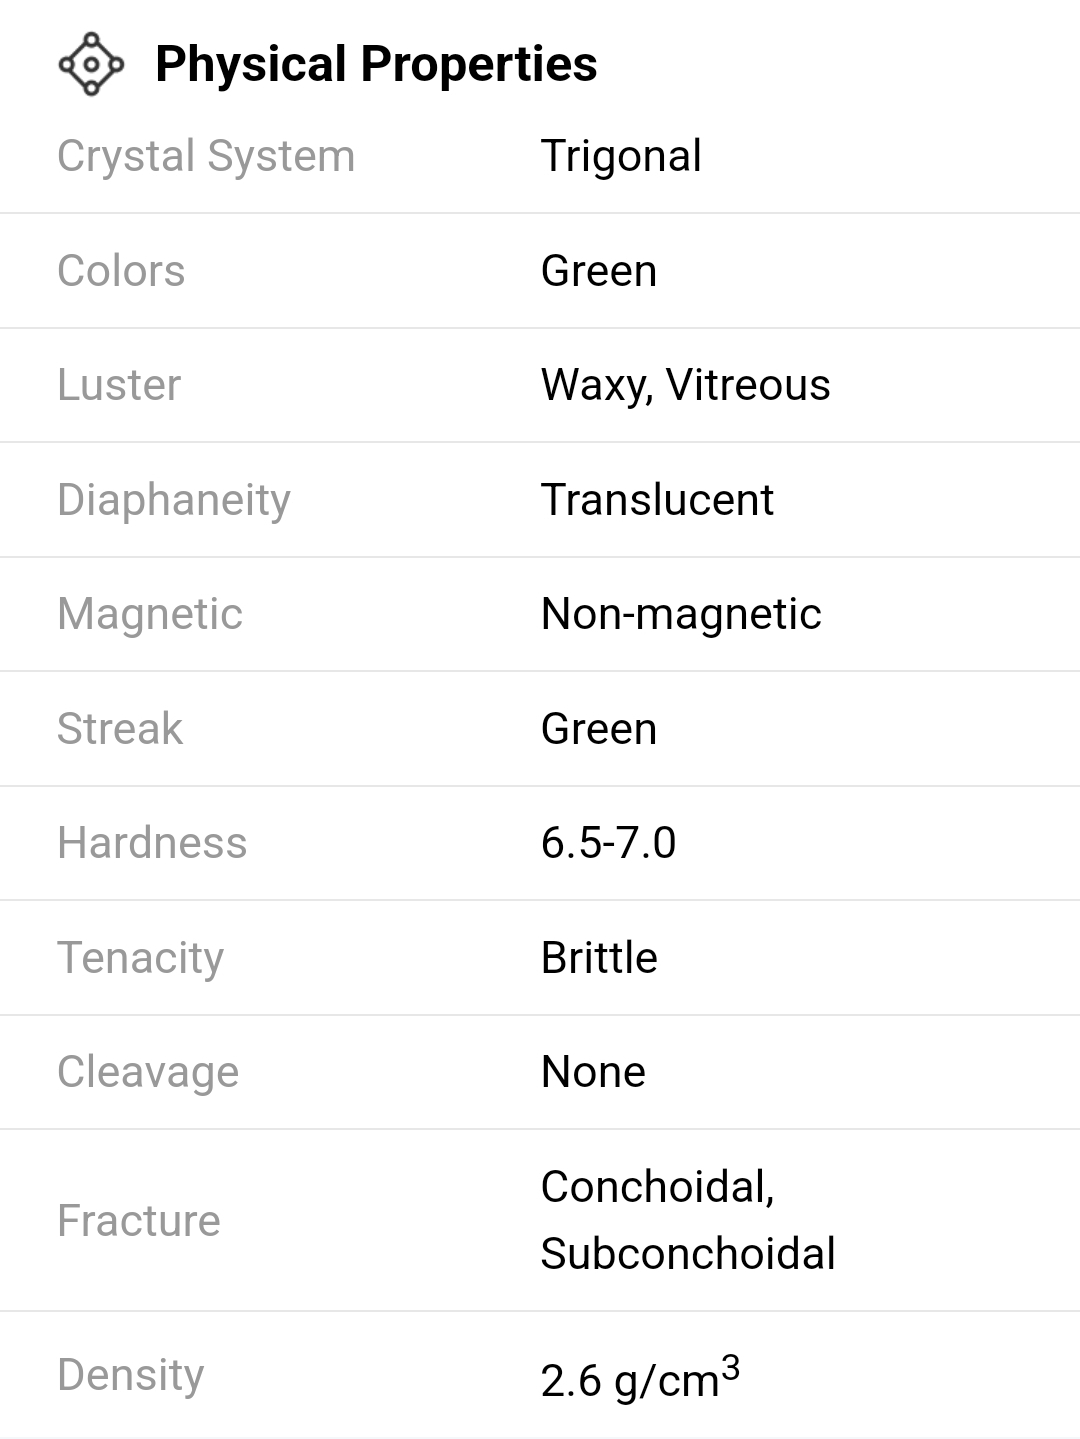Select the Tenacity label
Screen dimensions: 1080x1439
click(x=140, y=958)
